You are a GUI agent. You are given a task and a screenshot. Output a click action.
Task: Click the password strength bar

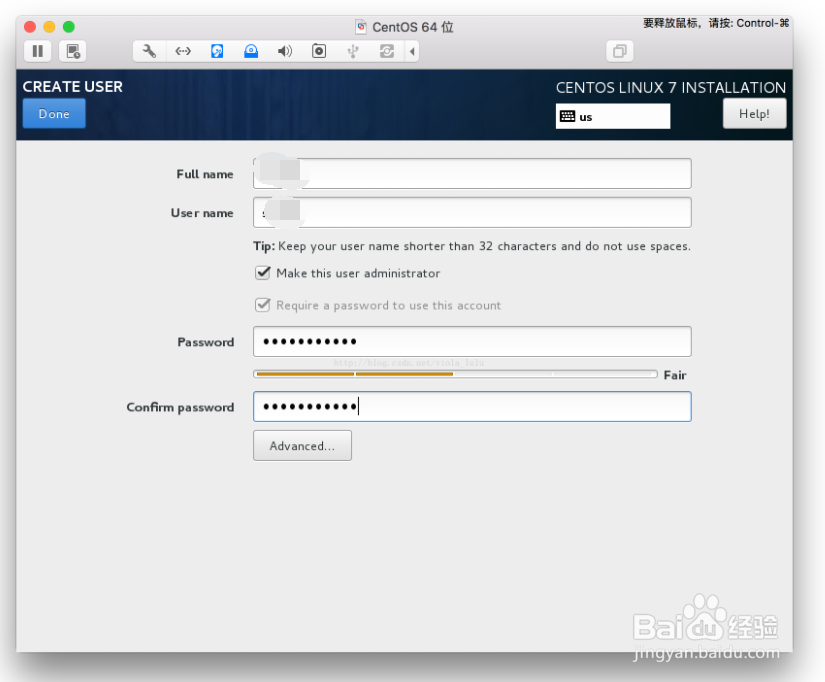click(x=455, y=374)
